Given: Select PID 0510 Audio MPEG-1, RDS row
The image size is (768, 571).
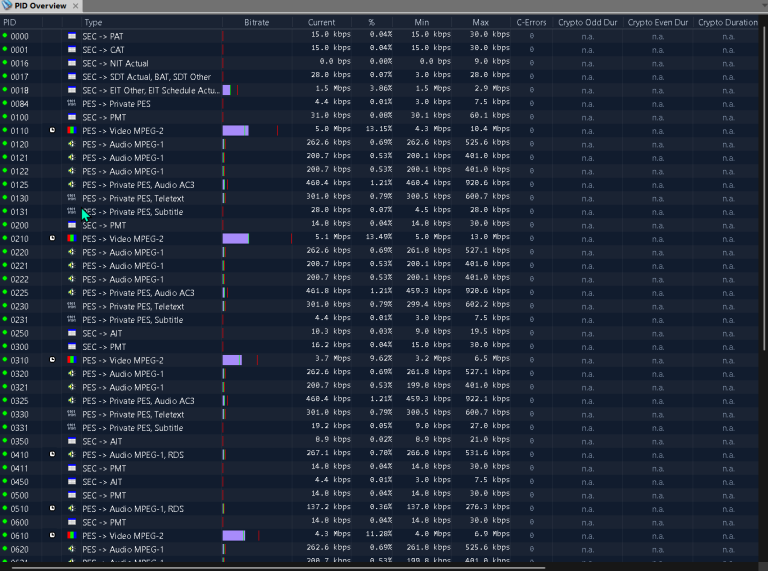Looking at the screenshot, I should pos(379,508).
